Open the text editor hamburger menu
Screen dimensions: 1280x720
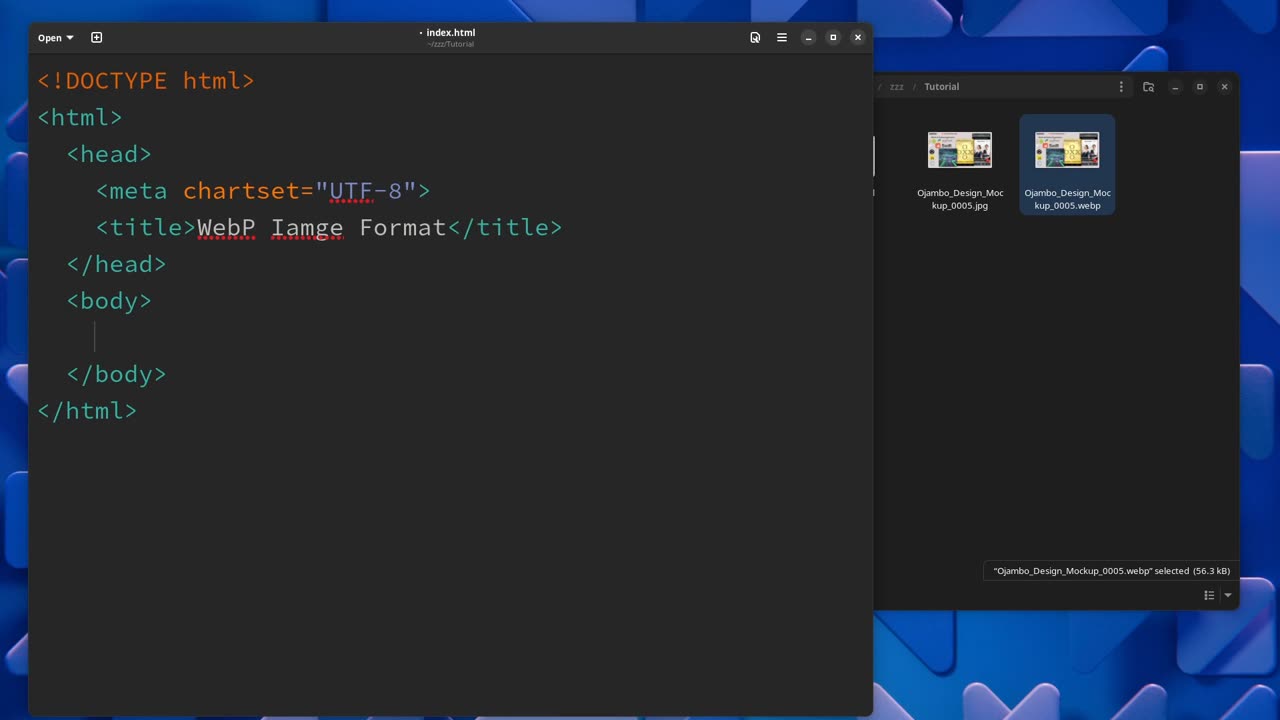782,38
